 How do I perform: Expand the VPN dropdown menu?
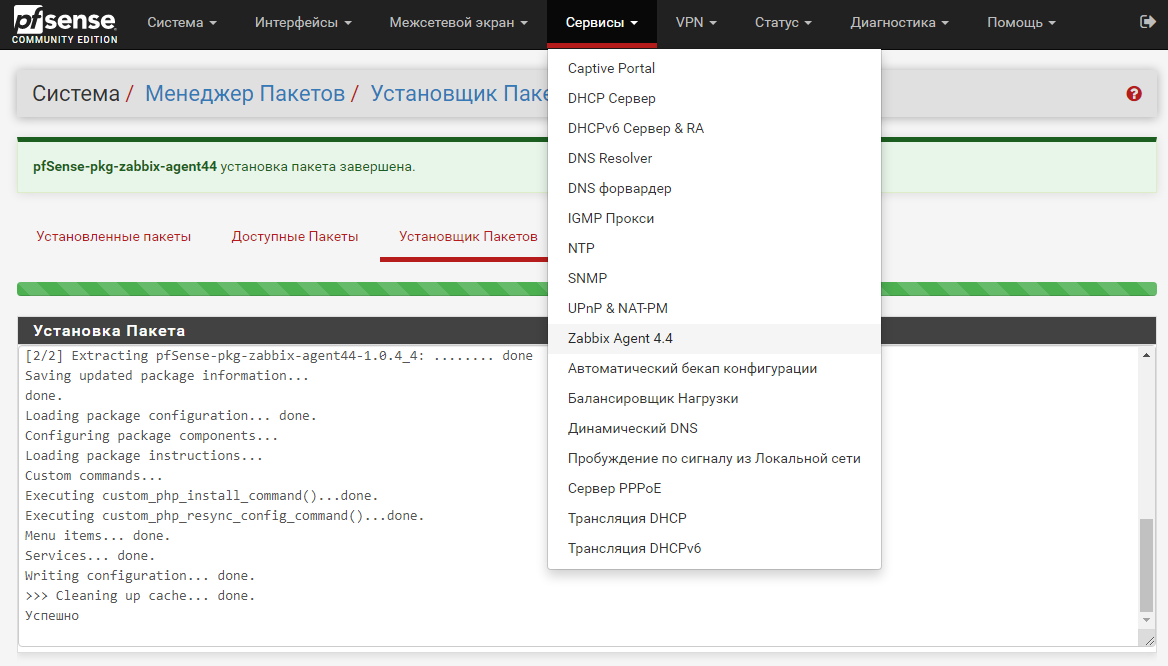pyautogui.click(x=696, y=22)
